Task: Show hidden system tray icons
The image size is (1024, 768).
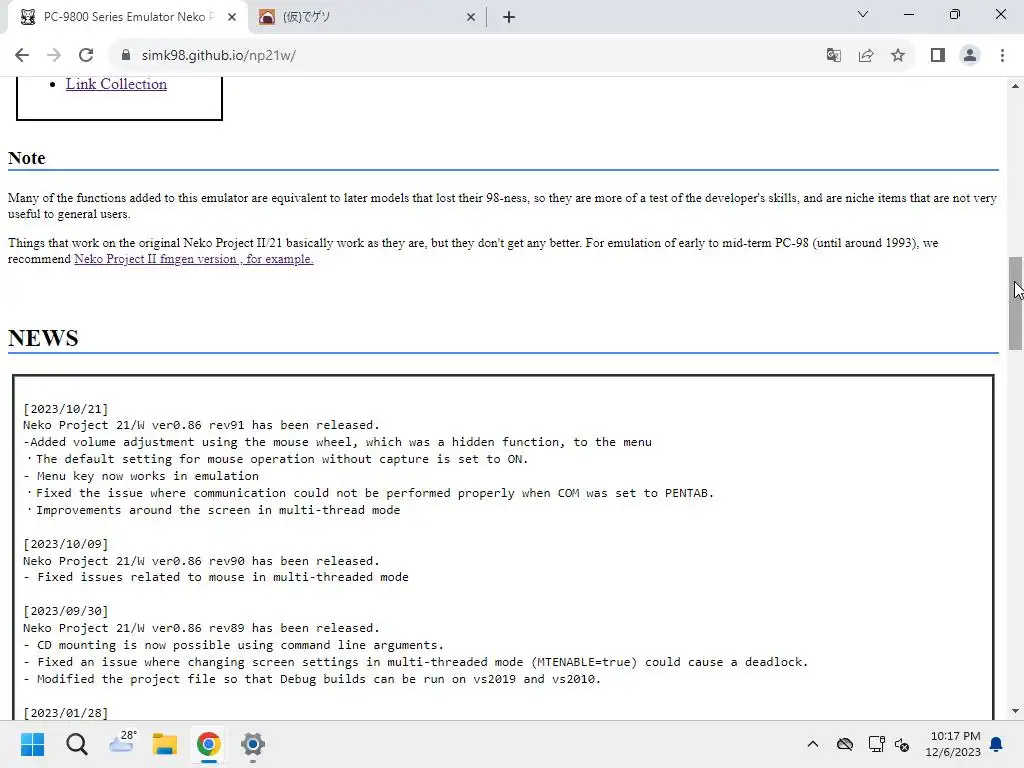Action: coord(812,744)
